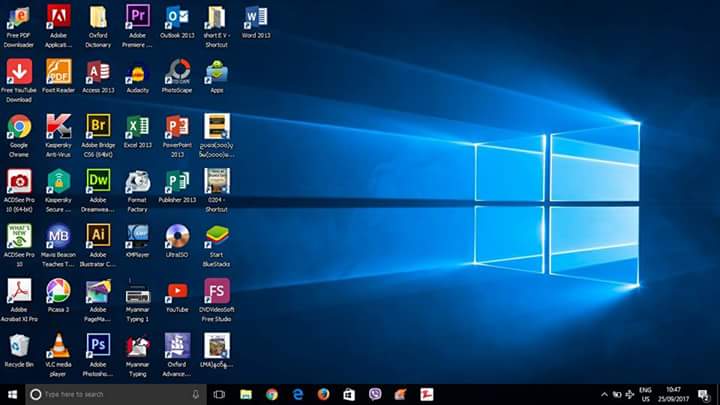Select the 0204 - Shortcut icon
The image size is (720, 405).
click(x=217, y=190)
